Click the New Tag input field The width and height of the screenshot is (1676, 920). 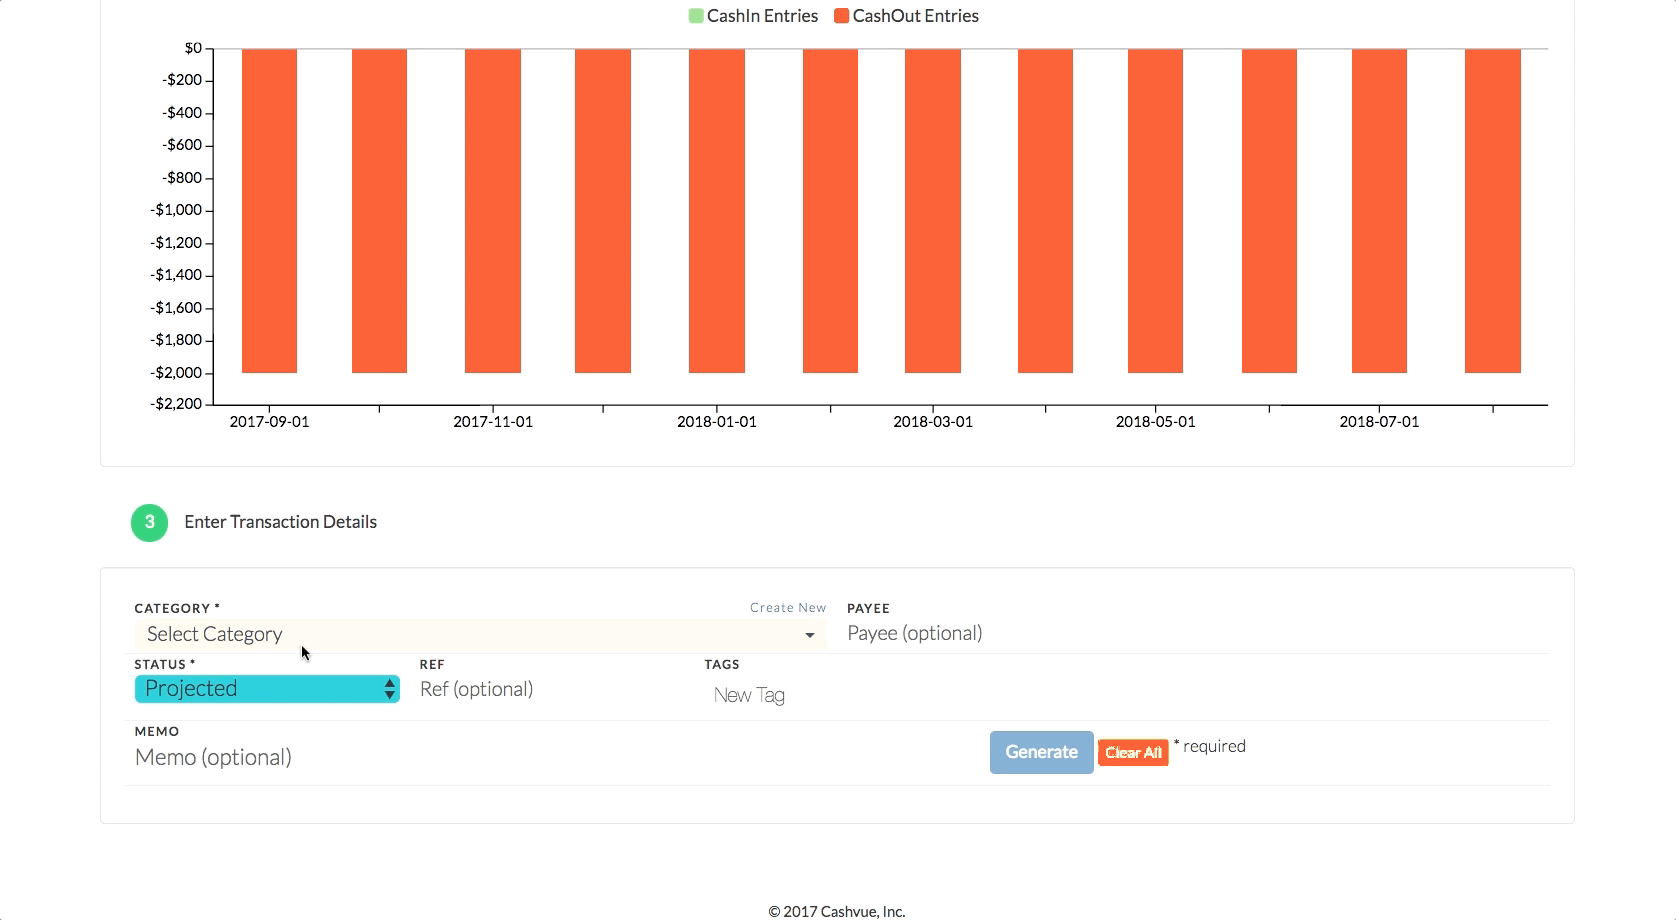pos(749,695)
